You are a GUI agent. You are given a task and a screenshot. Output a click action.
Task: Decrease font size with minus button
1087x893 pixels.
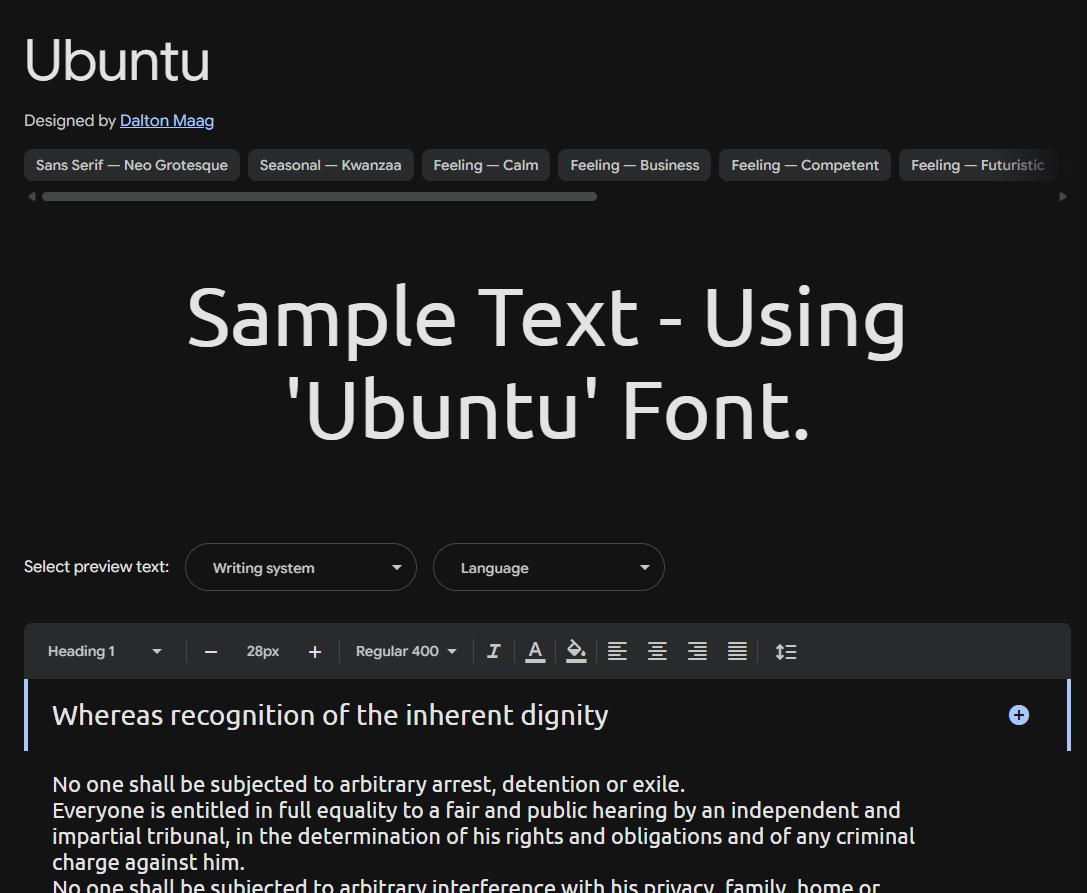click(211, 652)
